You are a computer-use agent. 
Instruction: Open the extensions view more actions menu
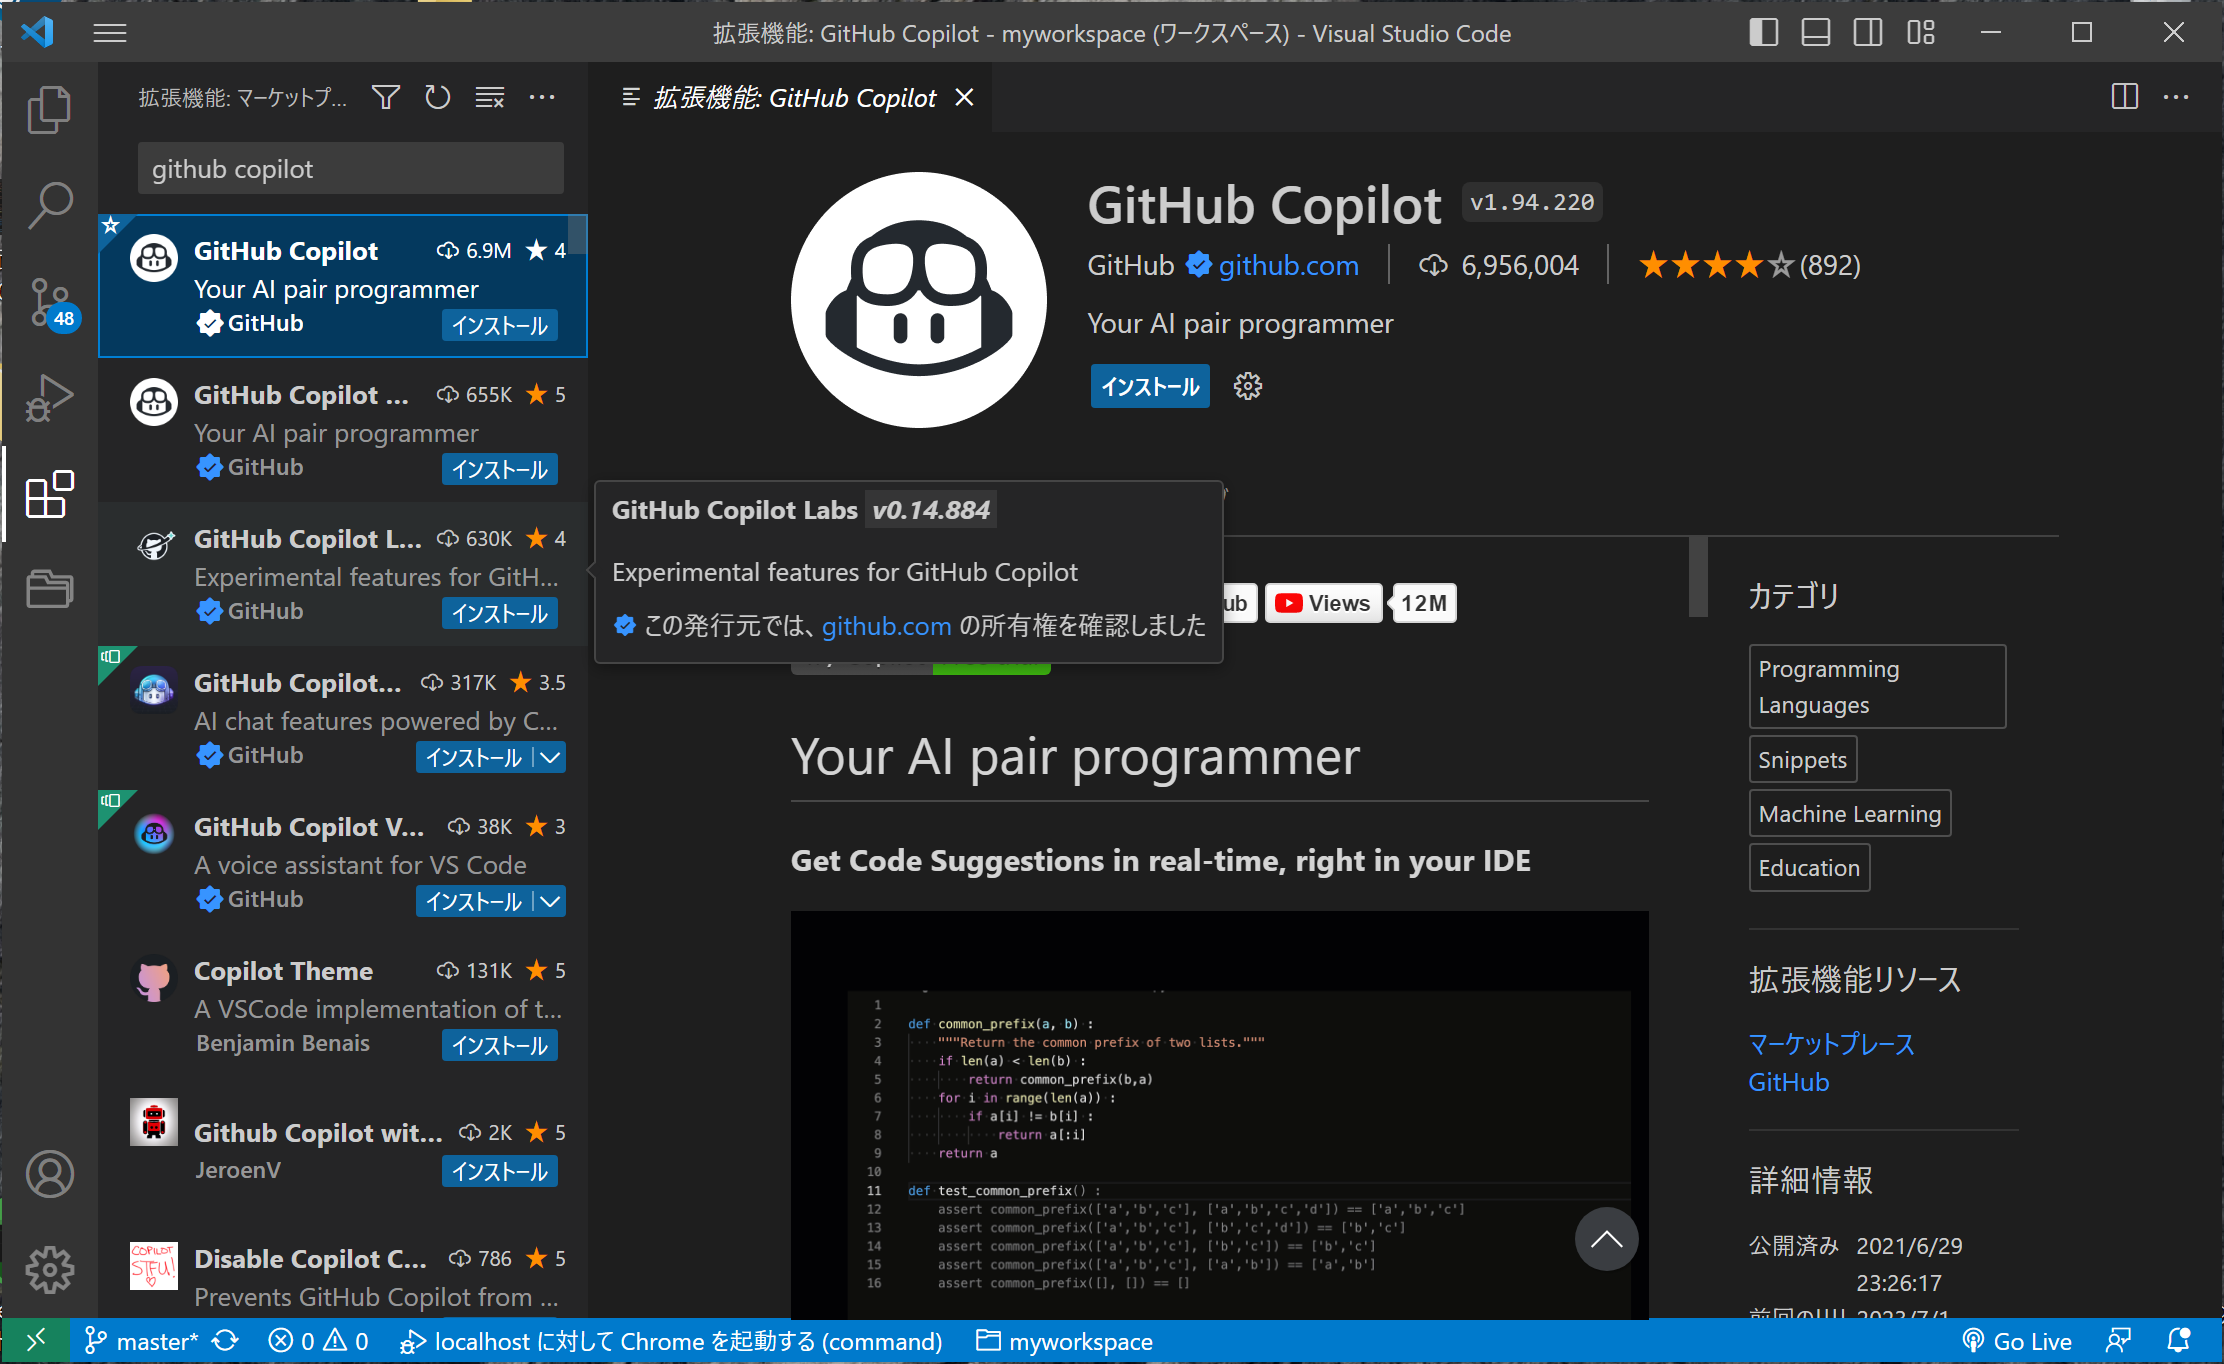coord(542,97)
